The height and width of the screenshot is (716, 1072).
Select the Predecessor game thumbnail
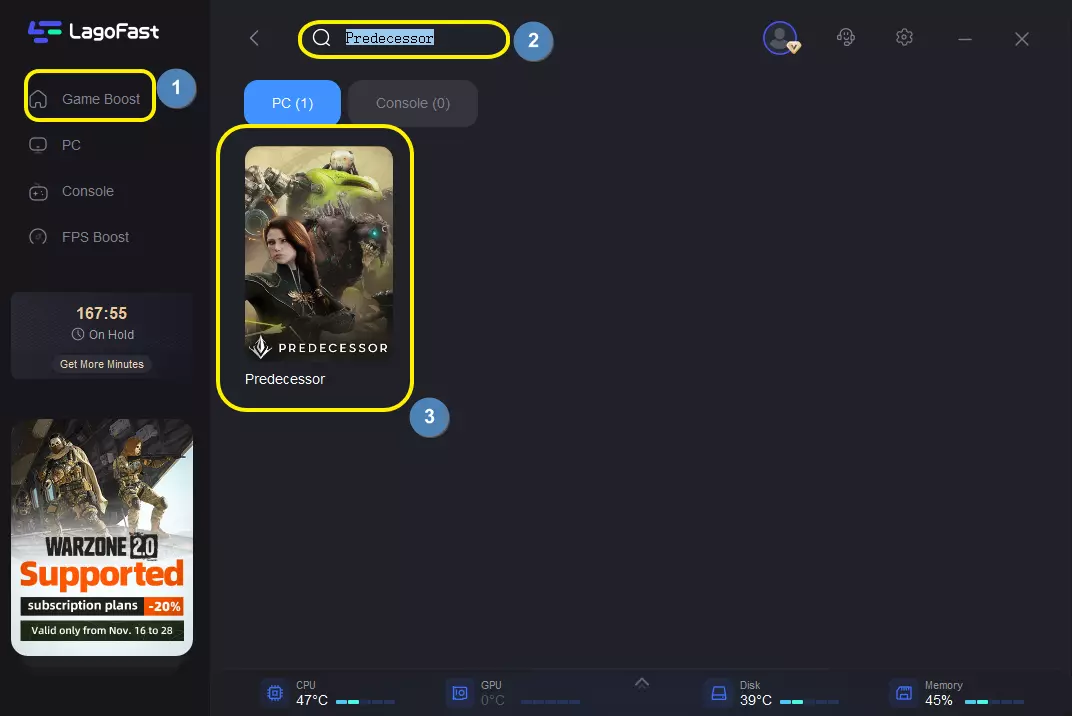(x=318, y=255)
